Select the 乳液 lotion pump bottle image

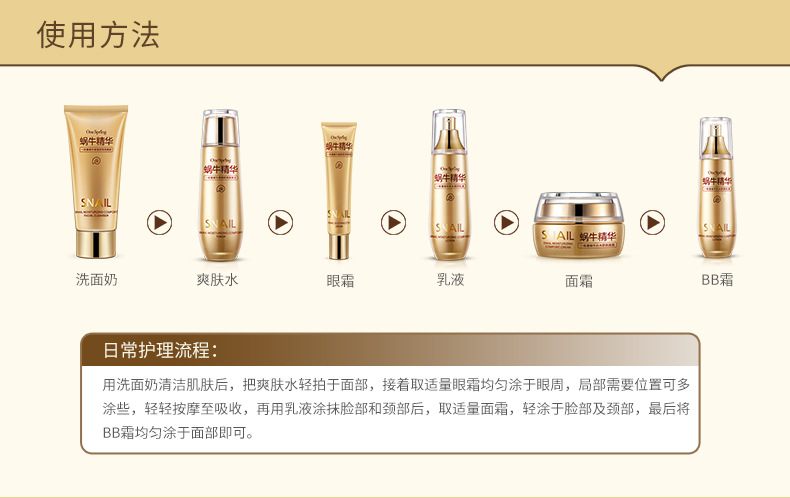[x=449, y=184]
